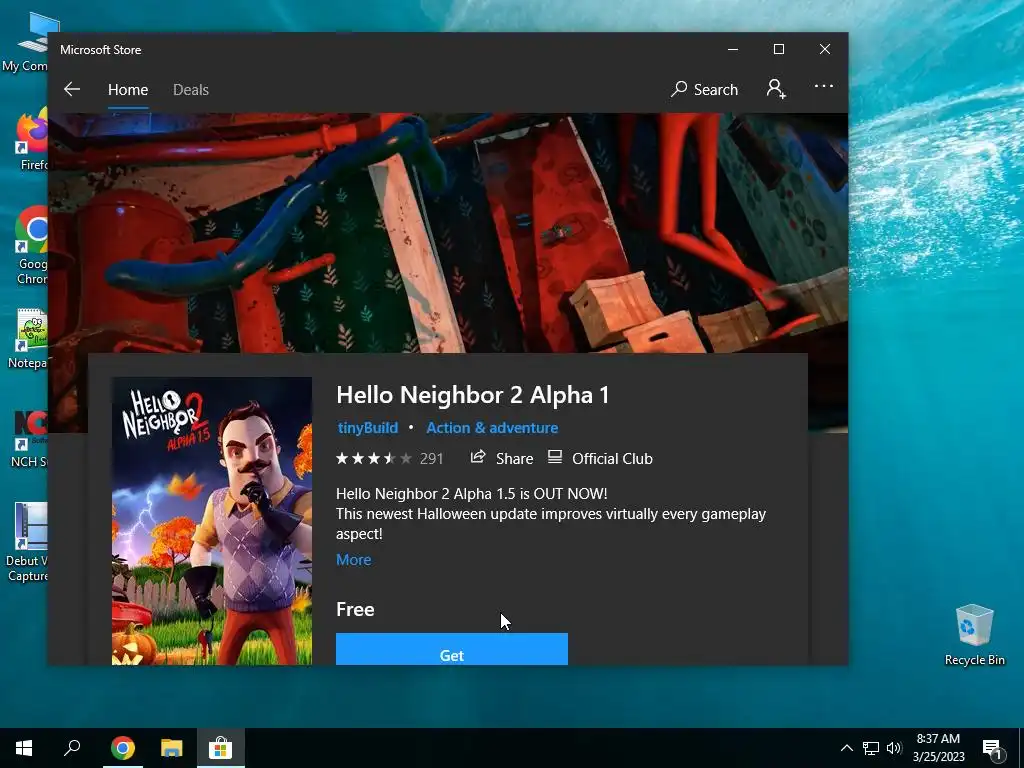Select the Recycle Bin desktop icon
Screen dimensions: 1024x768
click(974, 634)
